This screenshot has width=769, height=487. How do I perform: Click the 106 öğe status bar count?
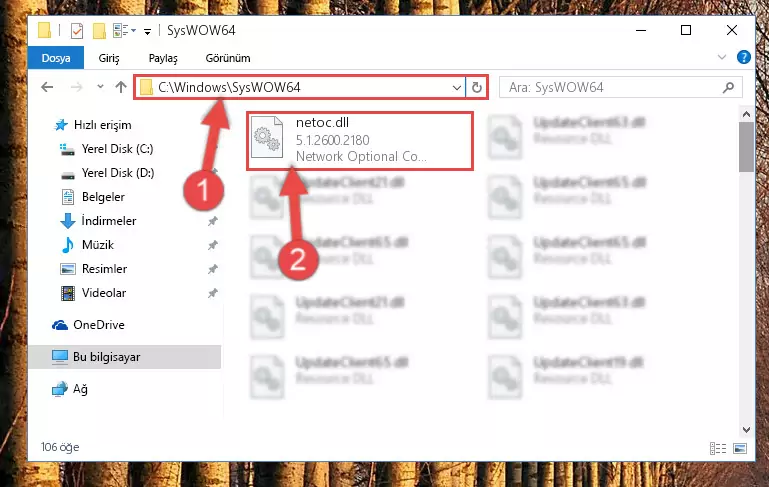point(60,447)
